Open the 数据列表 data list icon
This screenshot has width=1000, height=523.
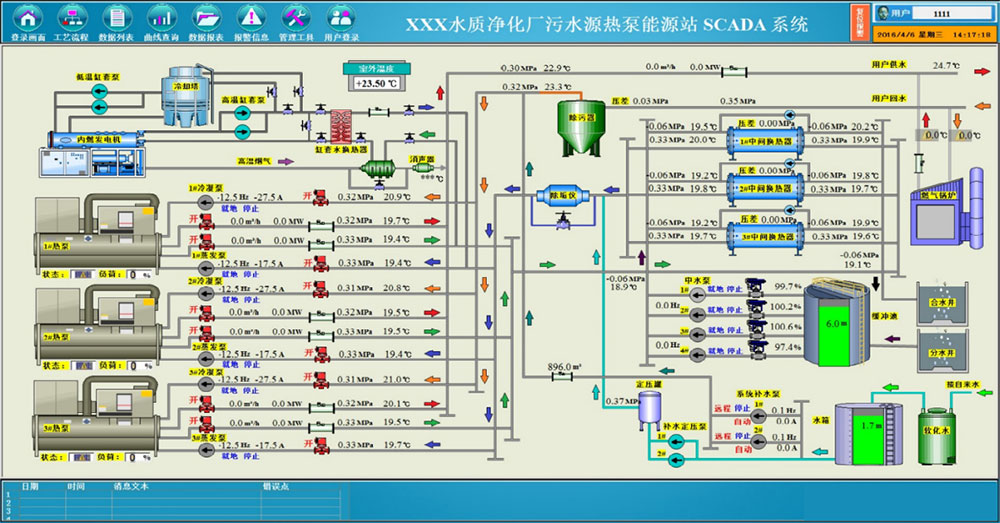[116, 17]
